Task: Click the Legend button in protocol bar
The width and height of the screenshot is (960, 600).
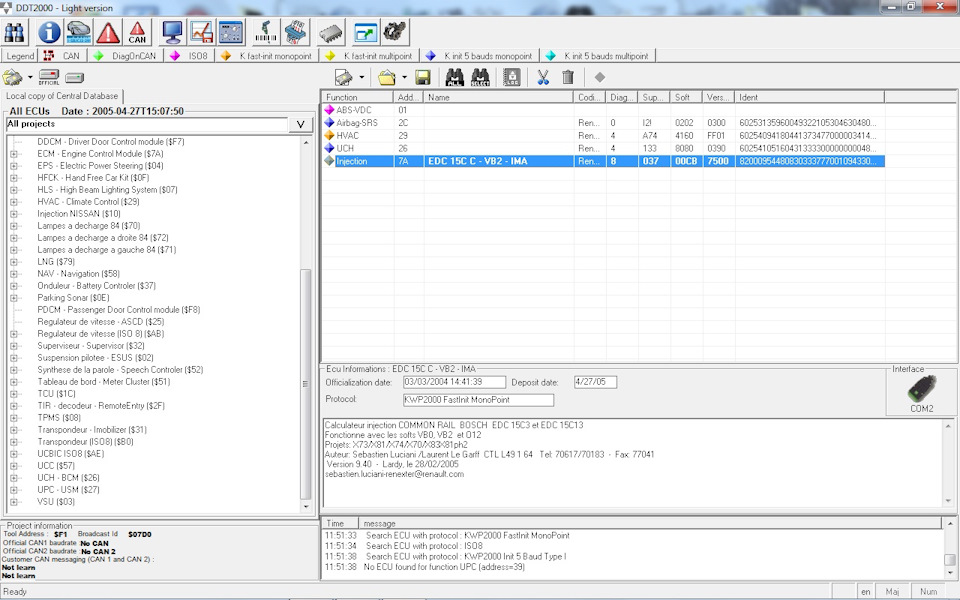Action: pos(20,56)
